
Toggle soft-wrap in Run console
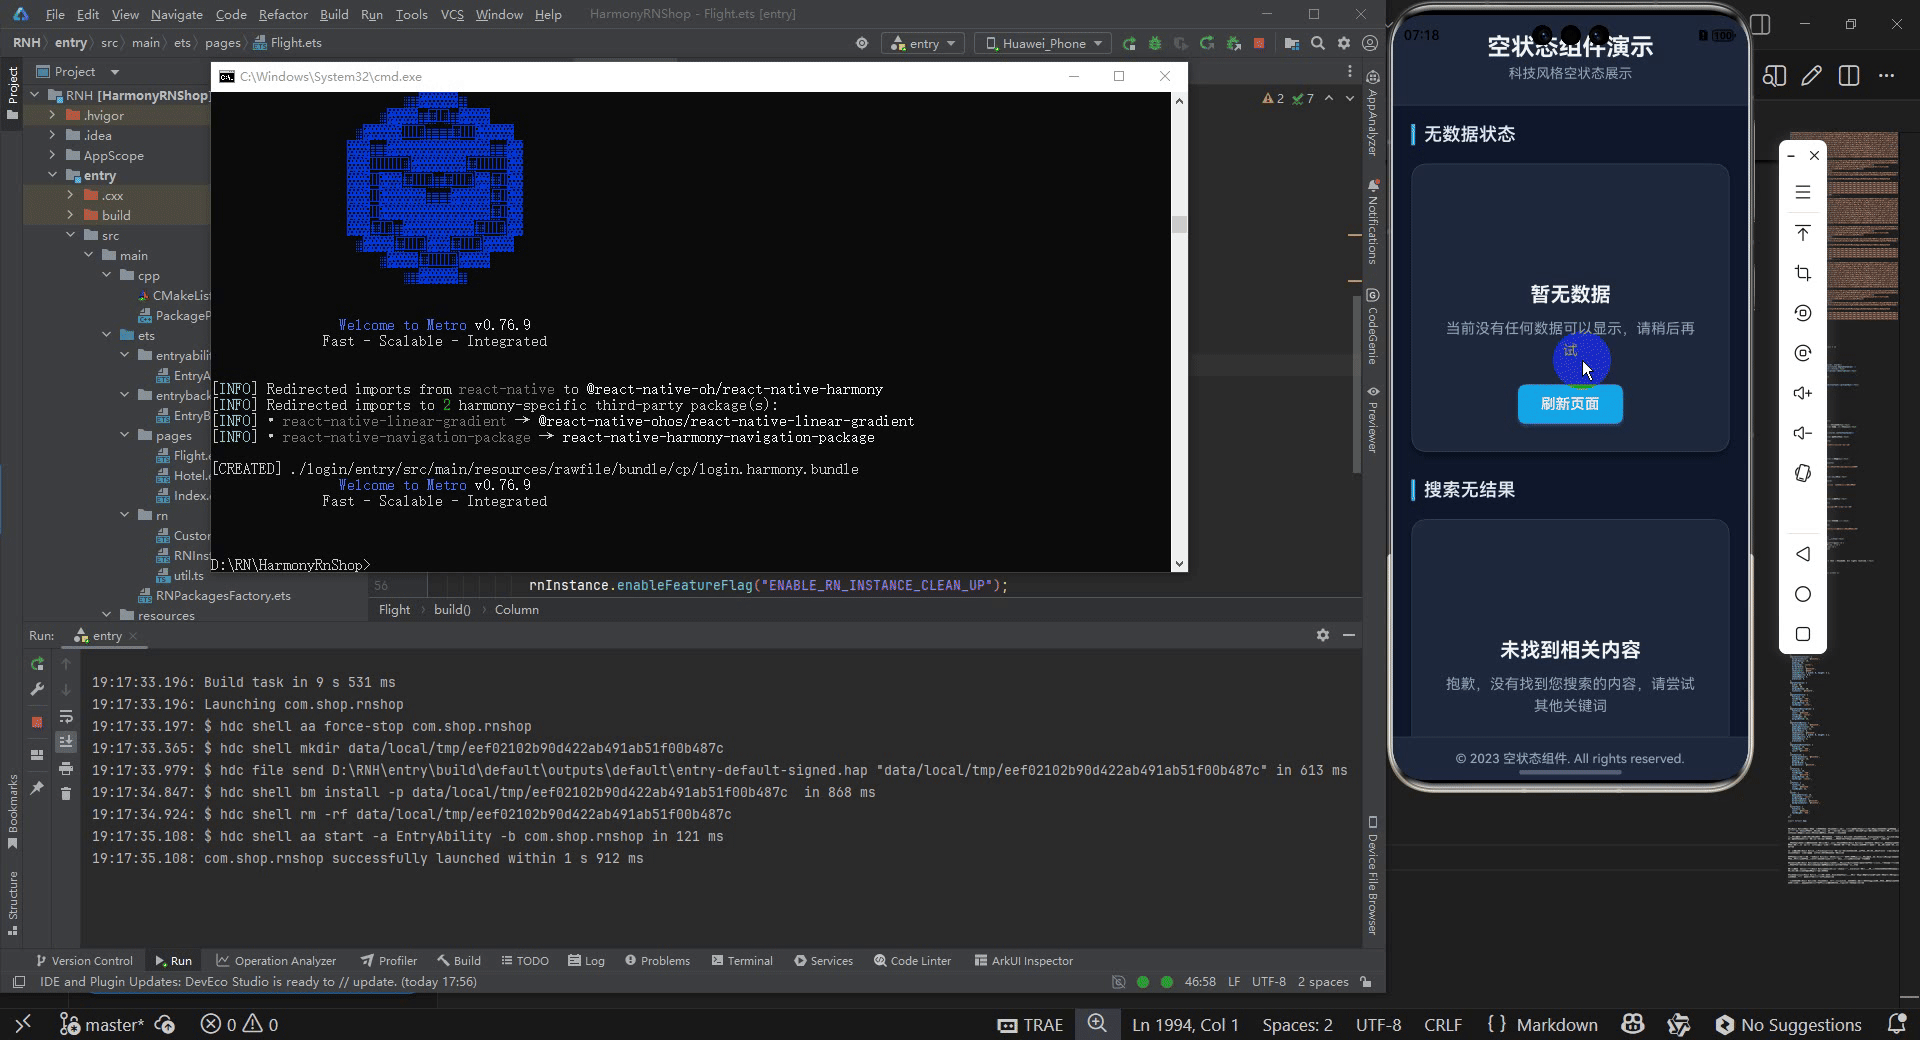(66, 717)
